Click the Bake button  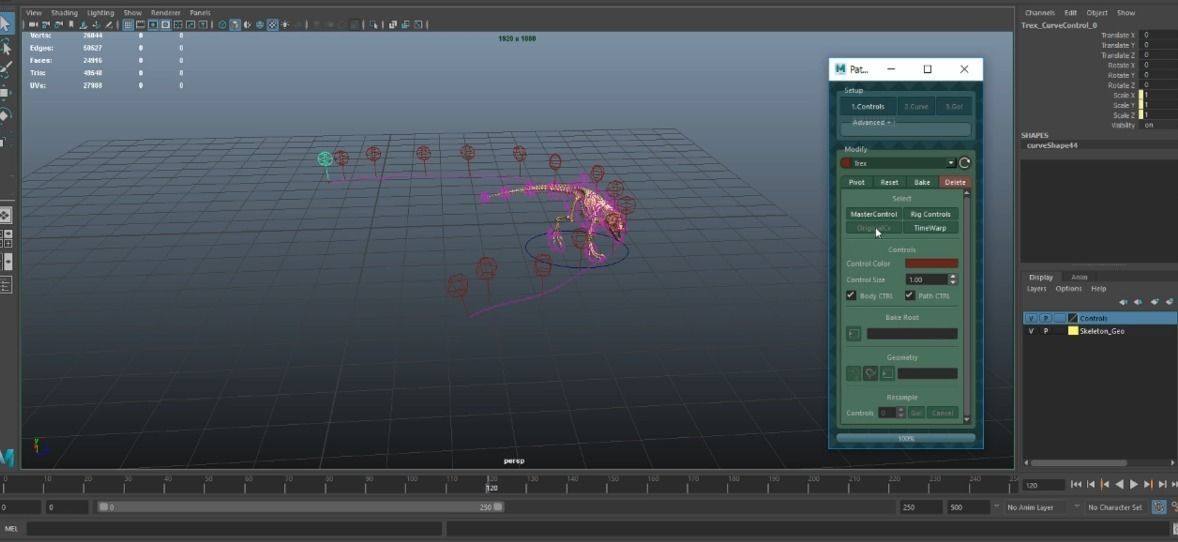click(922, 182)
